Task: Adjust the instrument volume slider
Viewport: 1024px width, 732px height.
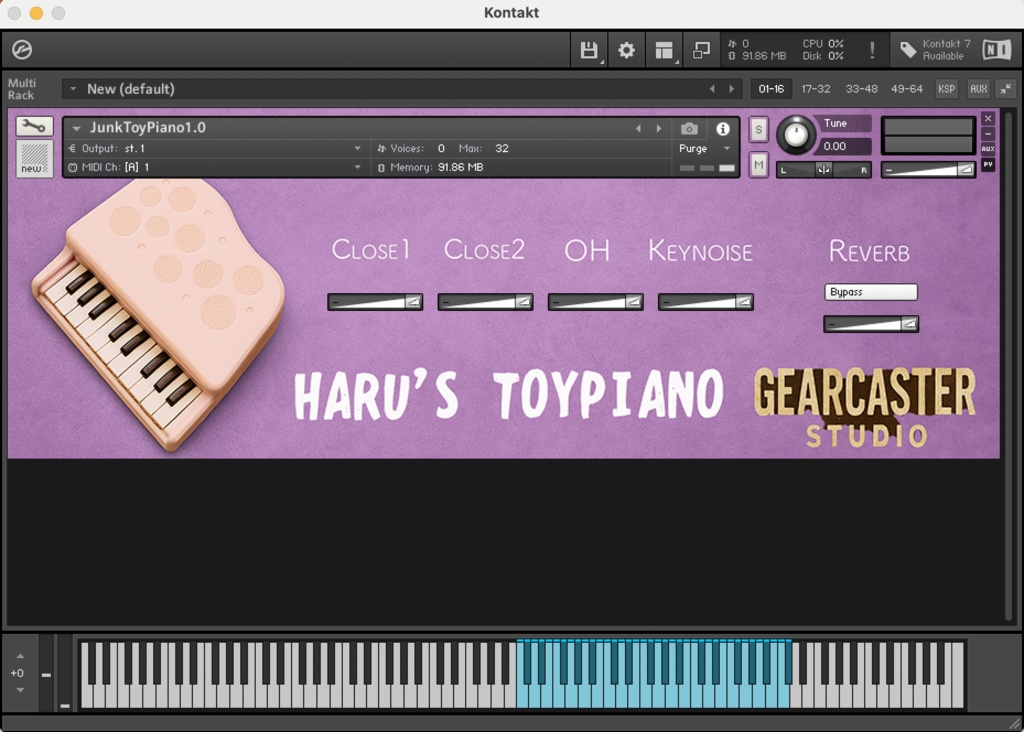Action: coord(928,170)
